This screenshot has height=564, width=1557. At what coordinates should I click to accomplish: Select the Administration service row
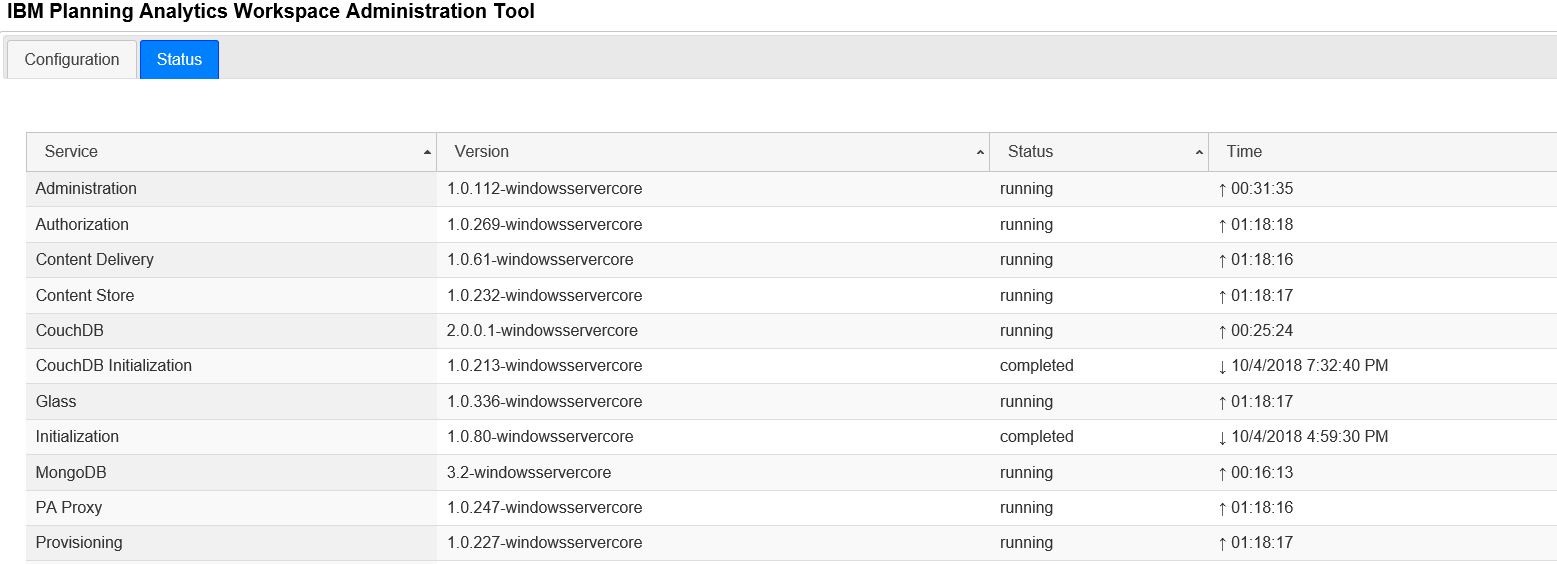tap(791, 189)
